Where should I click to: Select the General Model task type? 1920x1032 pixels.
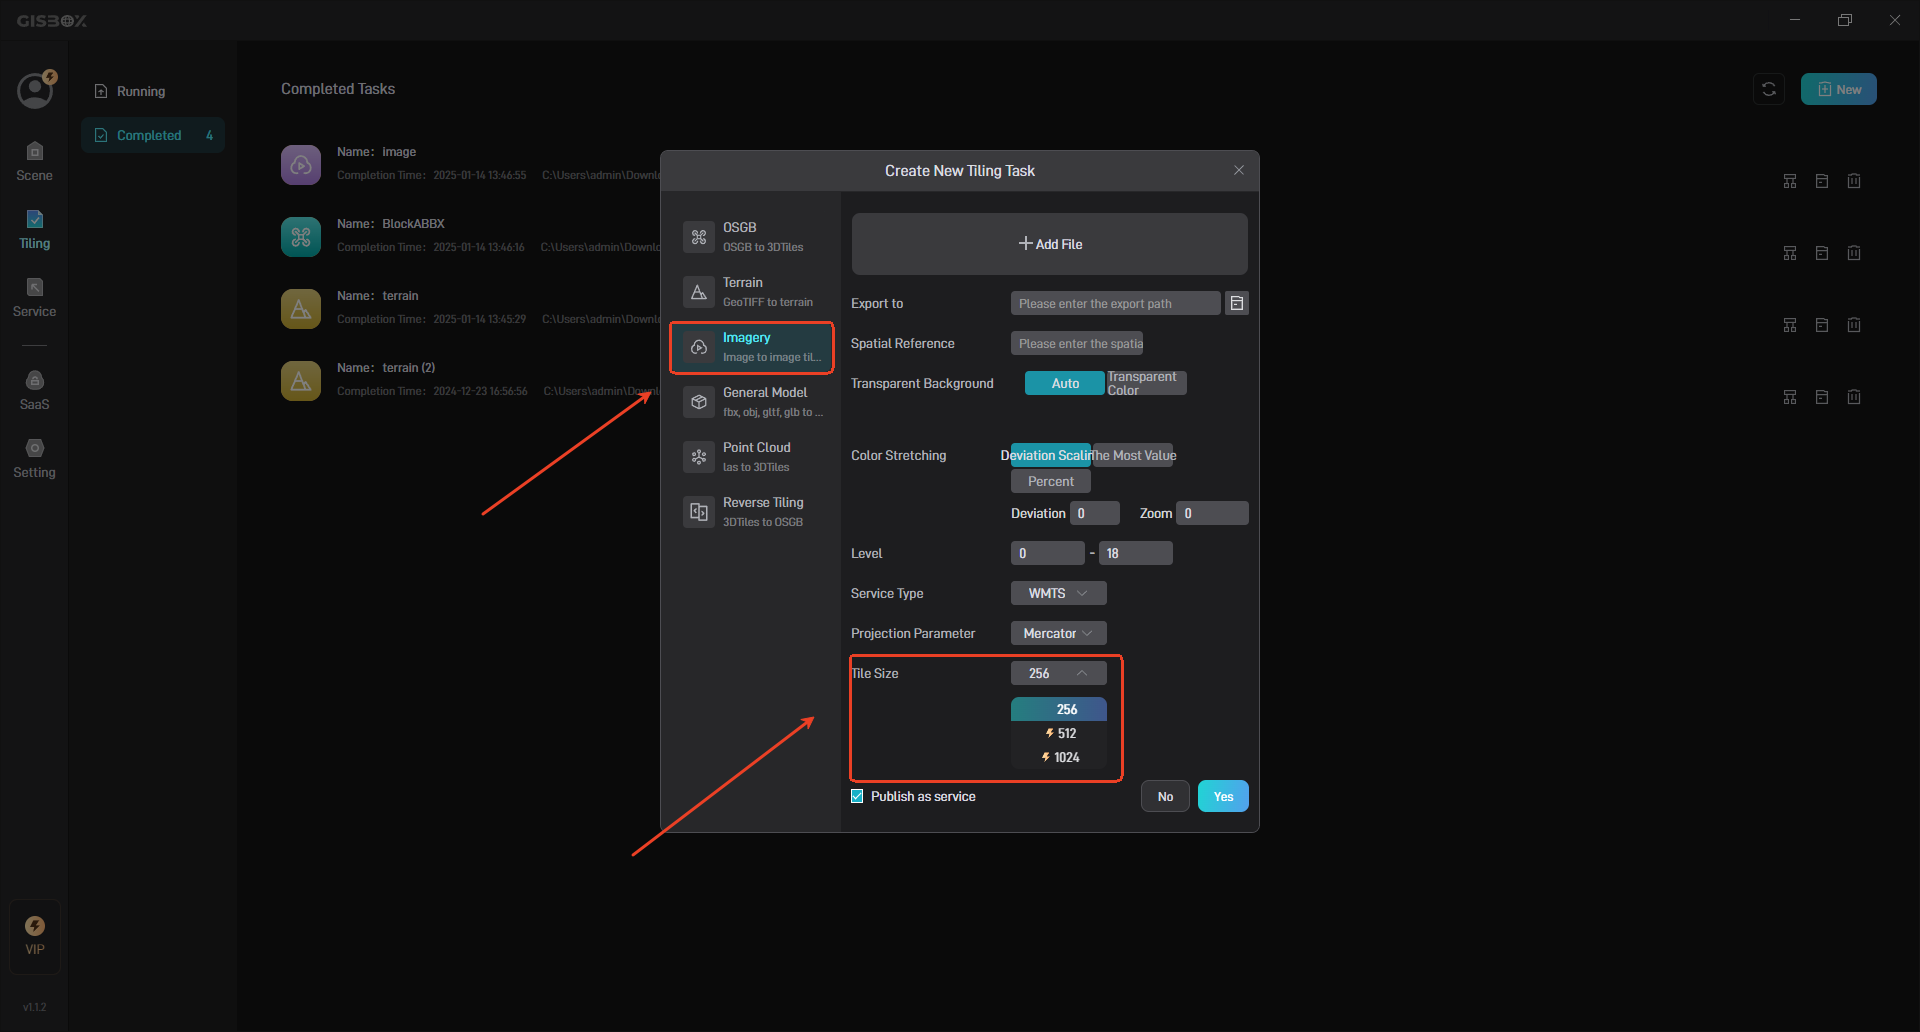click(752, 402)
